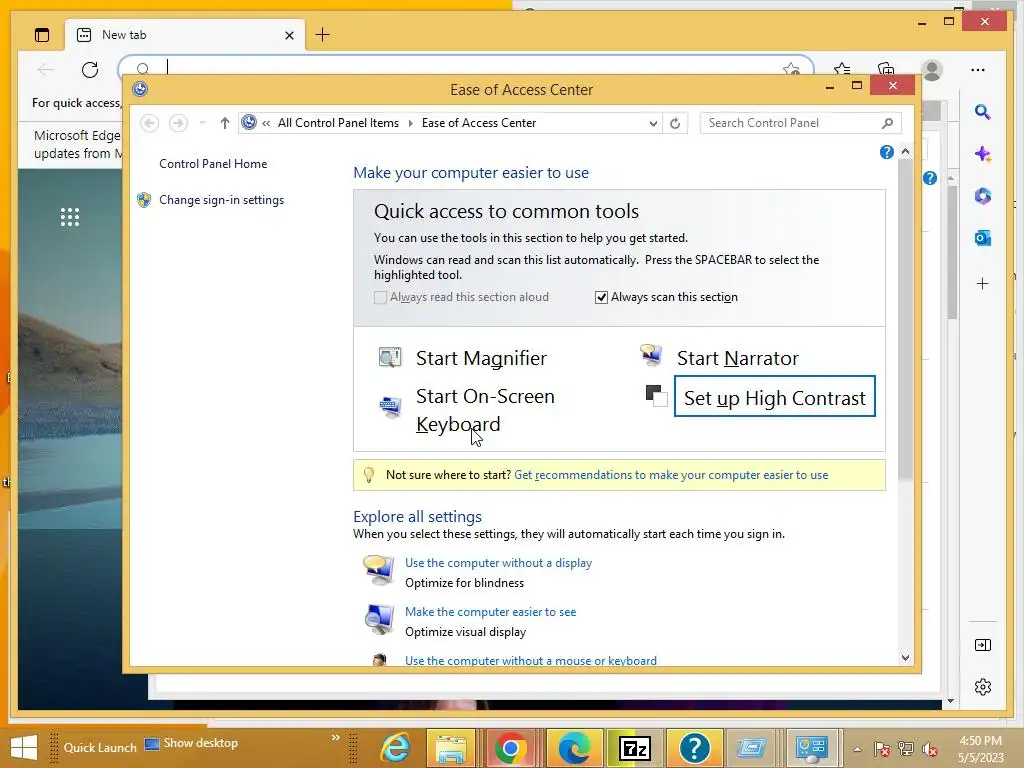This screenshot has height=768, width=1024.
Task: Click the High Contrast icon
Action: (656, 396)
